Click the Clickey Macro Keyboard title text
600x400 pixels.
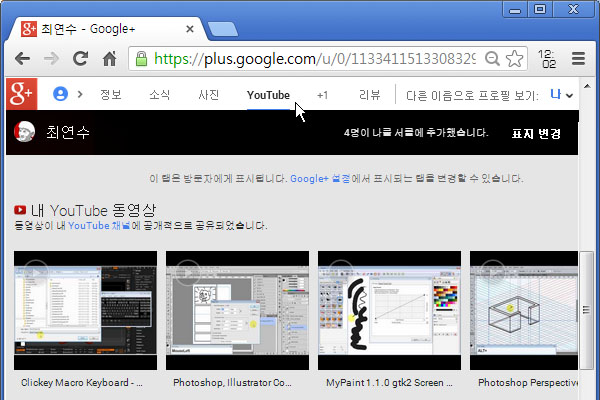[x=82, y=382]
